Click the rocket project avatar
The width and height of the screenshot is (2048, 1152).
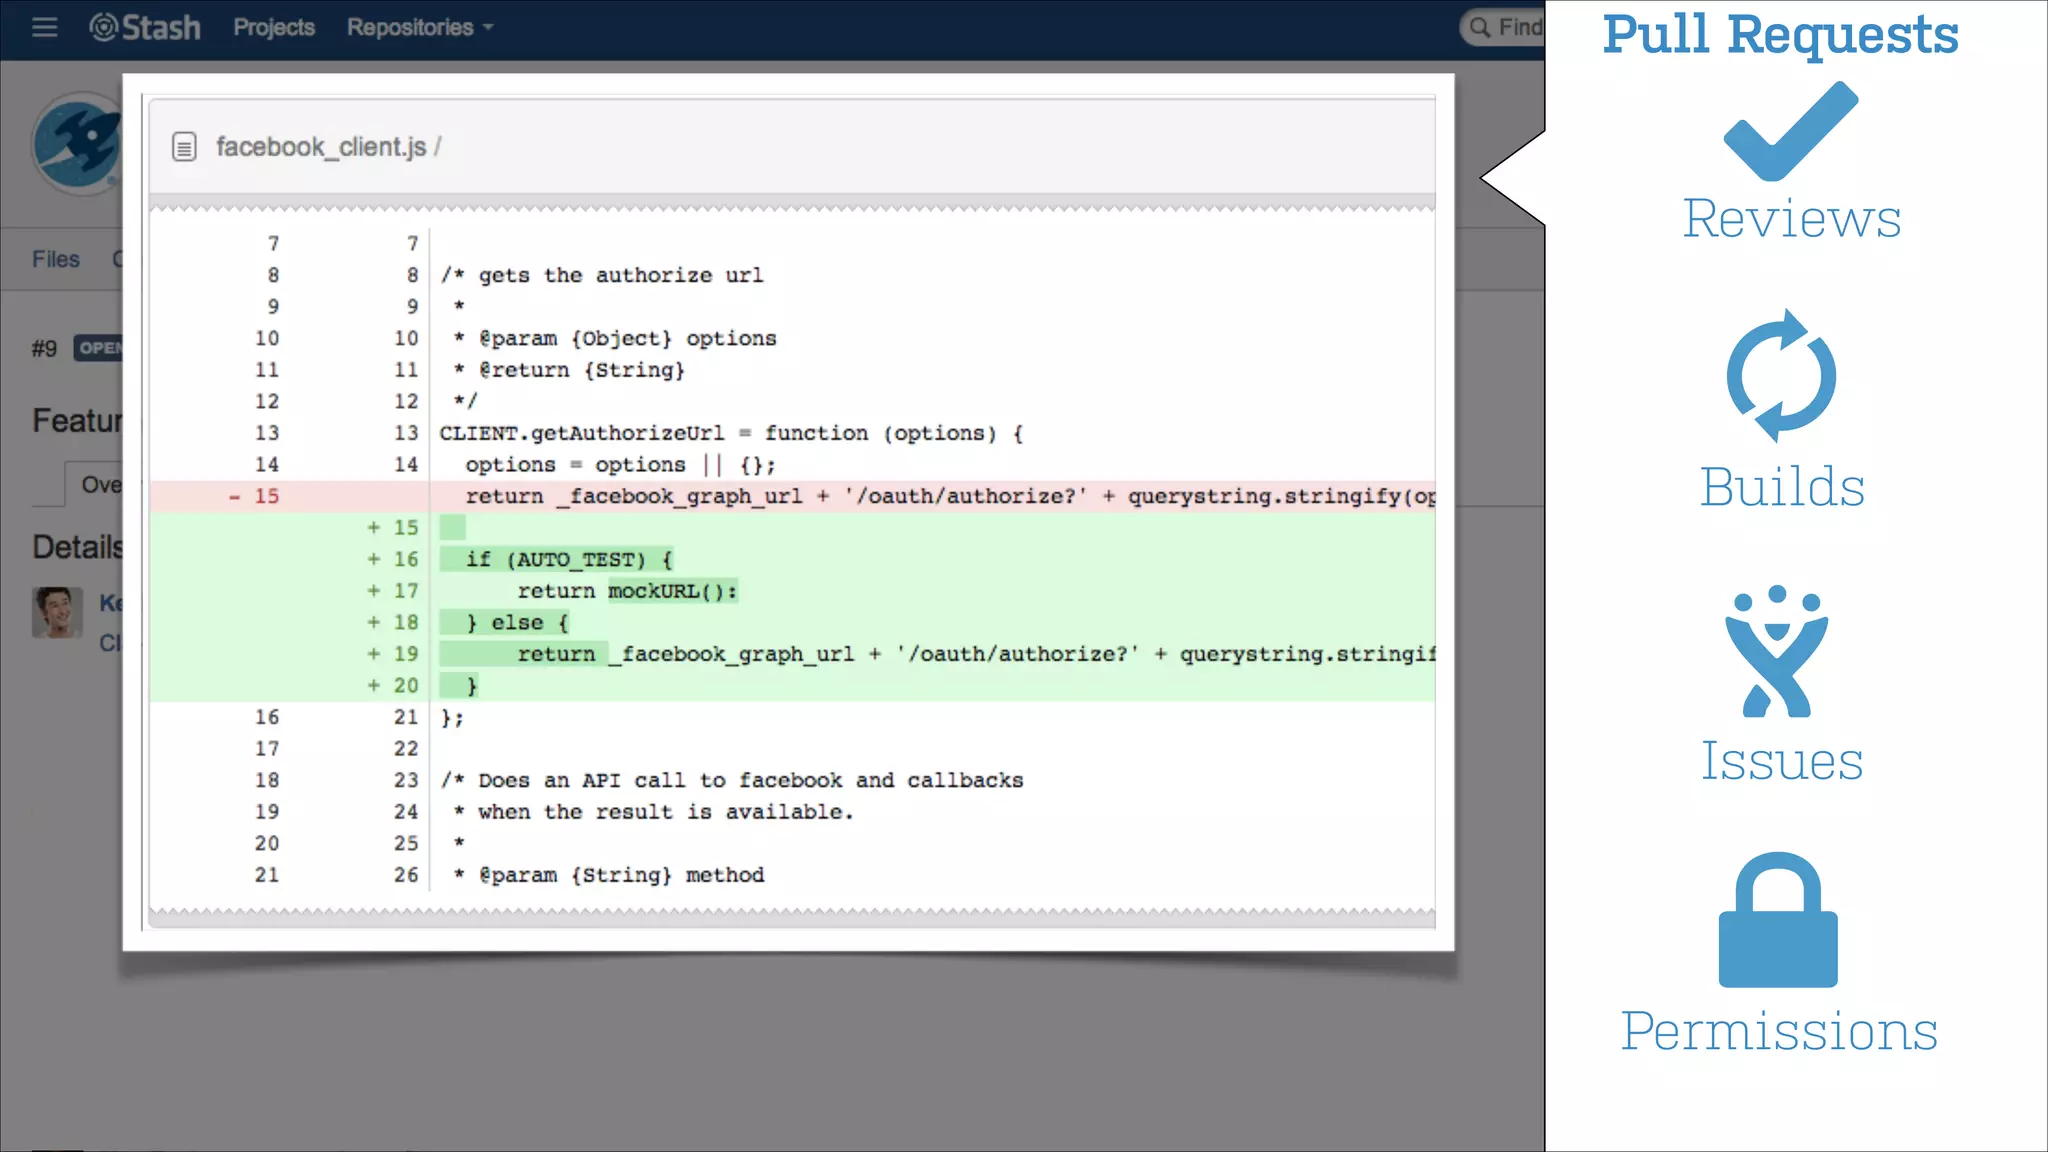pos(78,143)
